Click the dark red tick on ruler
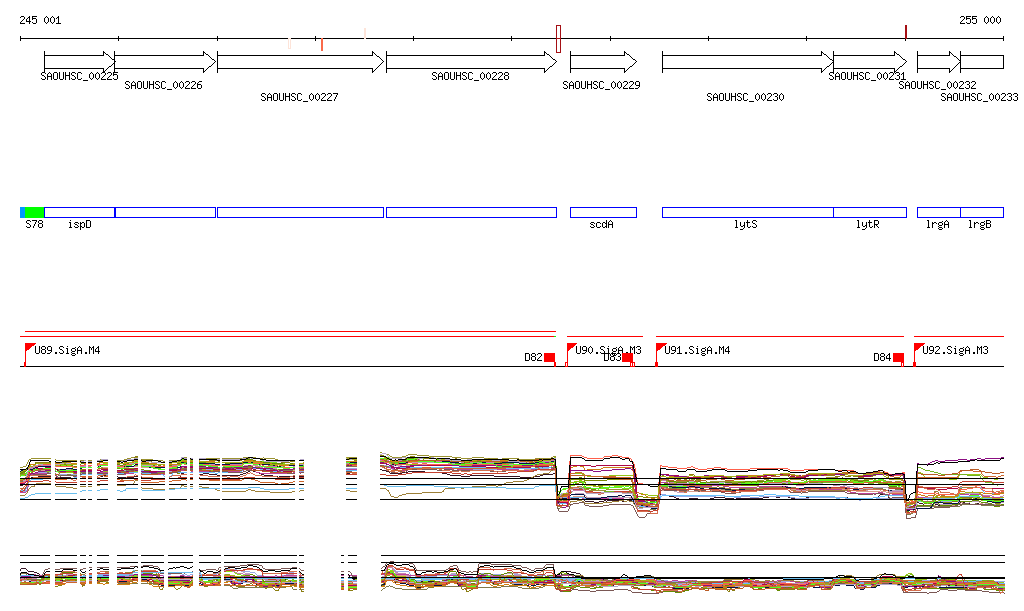Screen dimensions: 1024x611 tap(906, 32)
